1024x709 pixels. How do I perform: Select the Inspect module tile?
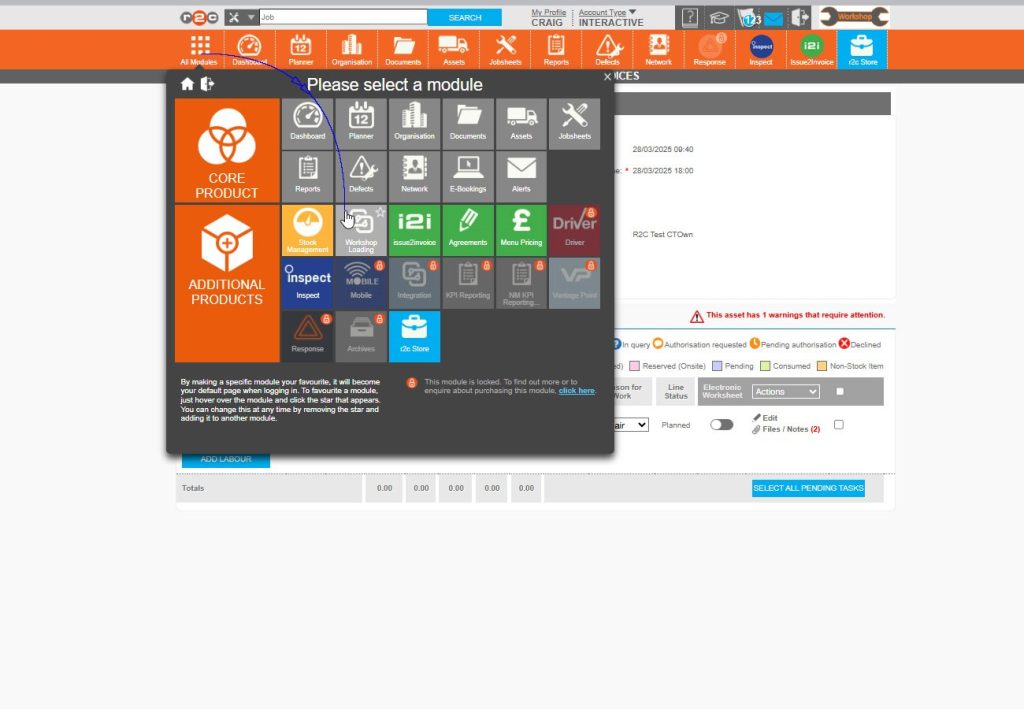coord(307,282)
